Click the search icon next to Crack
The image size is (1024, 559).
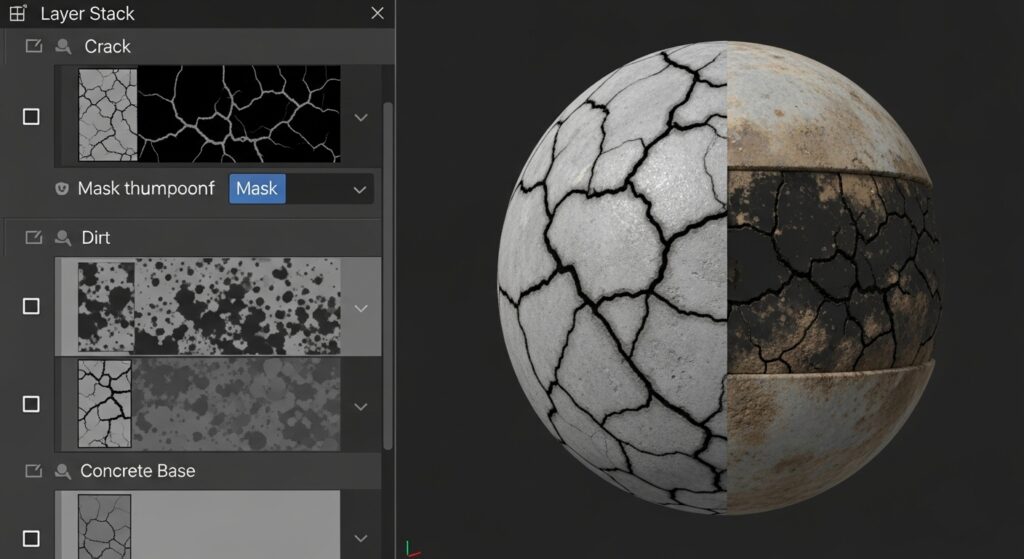[63, 46]
